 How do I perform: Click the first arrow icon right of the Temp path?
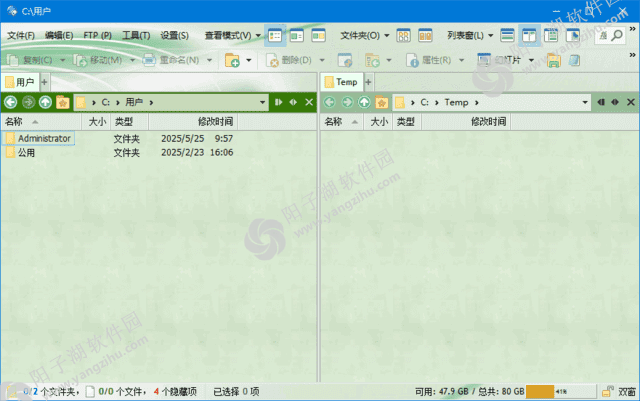pos(601,102)
